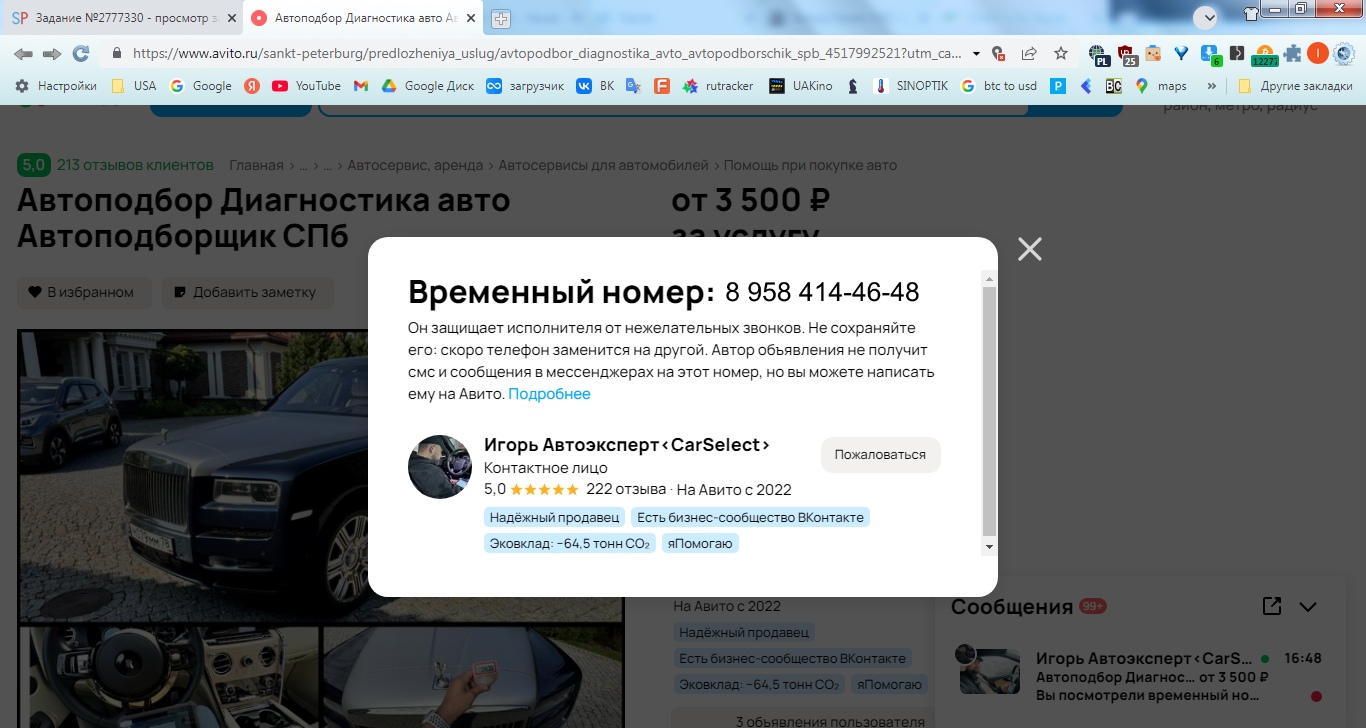This screenshot has width=1366, height=728.
Task: Open the Gmail bookmark icon
Action: tap(361, 86)
